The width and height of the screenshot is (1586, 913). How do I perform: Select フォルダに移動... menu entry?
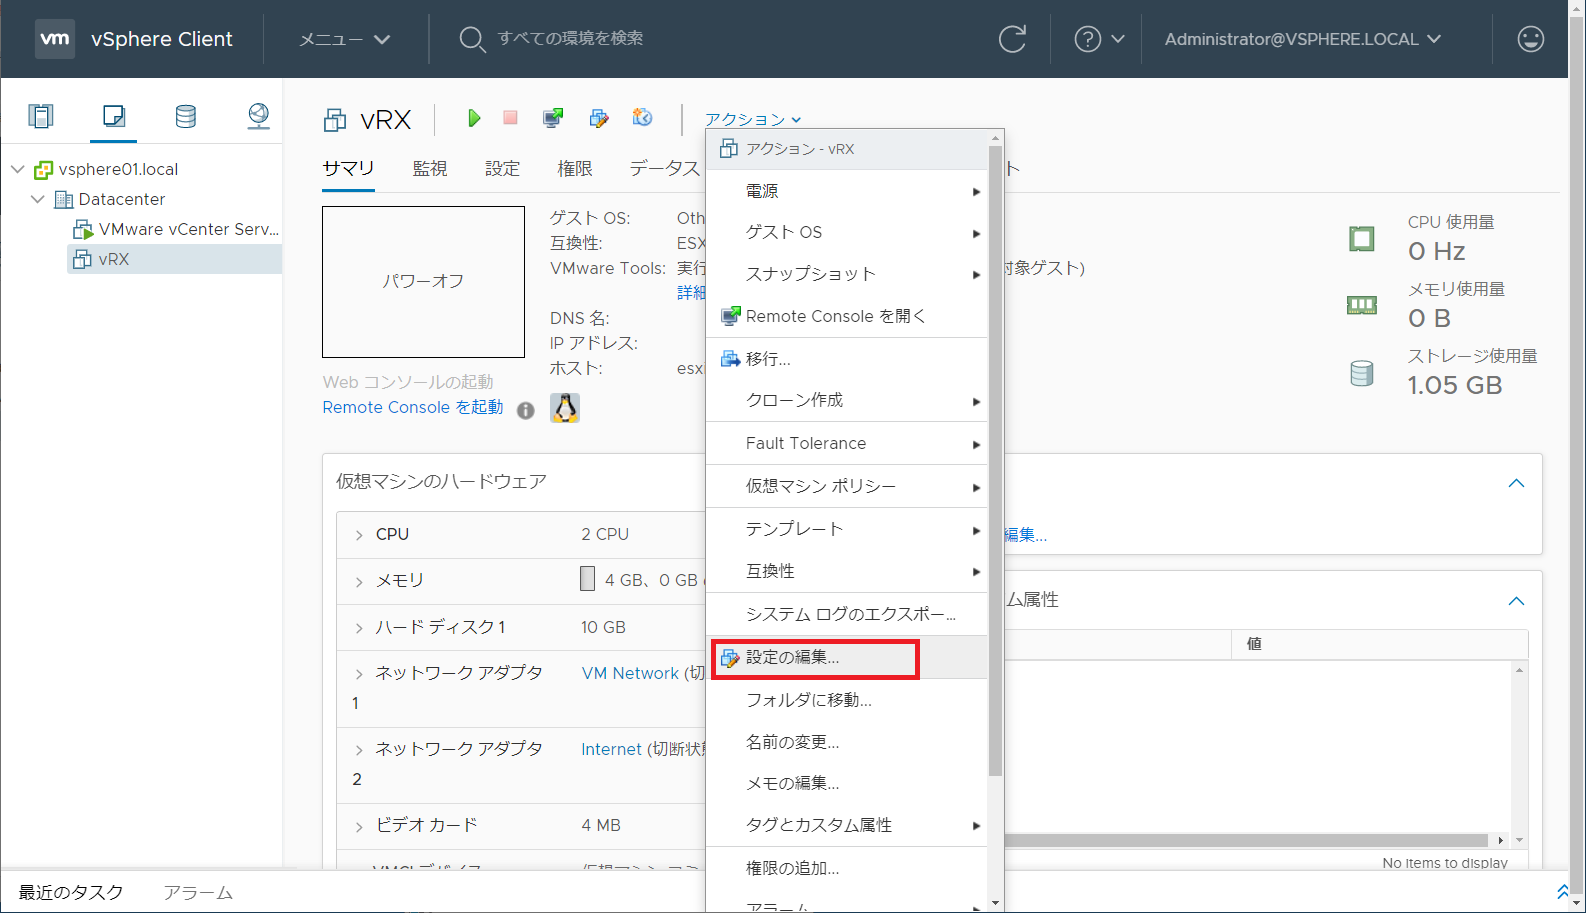(x=846, y=700)
